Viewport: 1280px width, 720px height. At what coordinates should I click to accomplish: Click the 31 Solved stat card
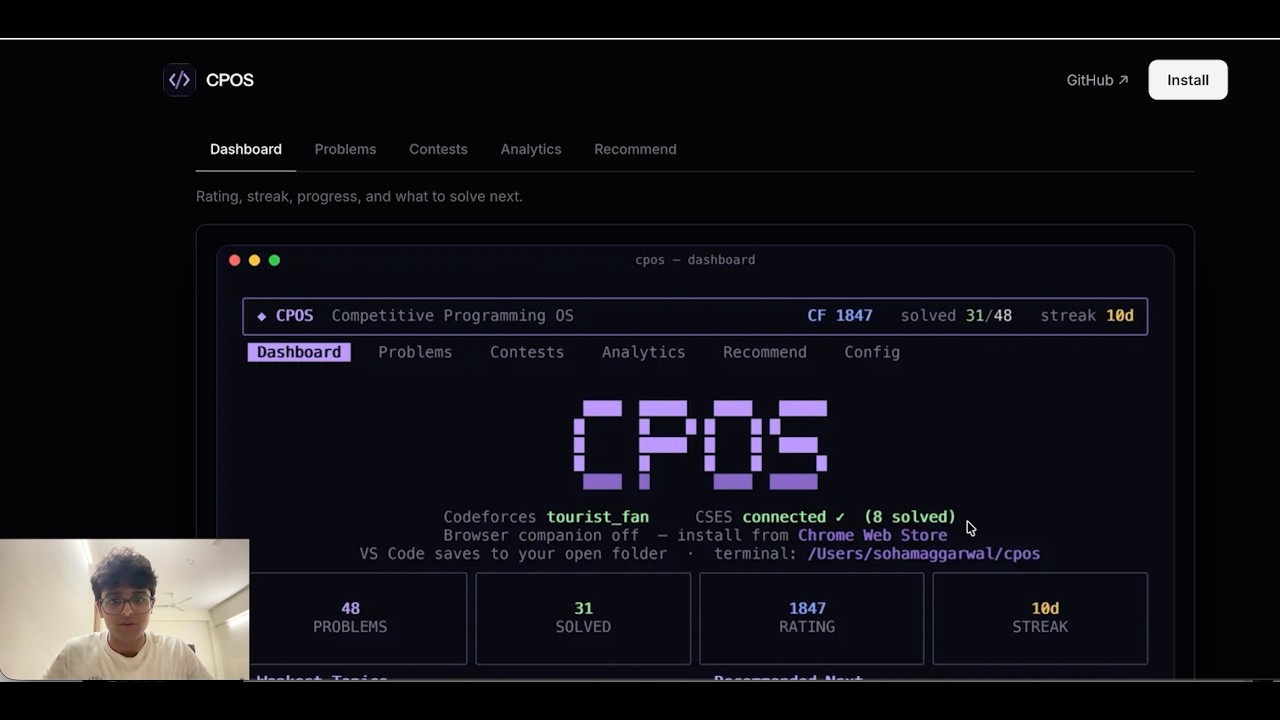click(x=583, y=618)
